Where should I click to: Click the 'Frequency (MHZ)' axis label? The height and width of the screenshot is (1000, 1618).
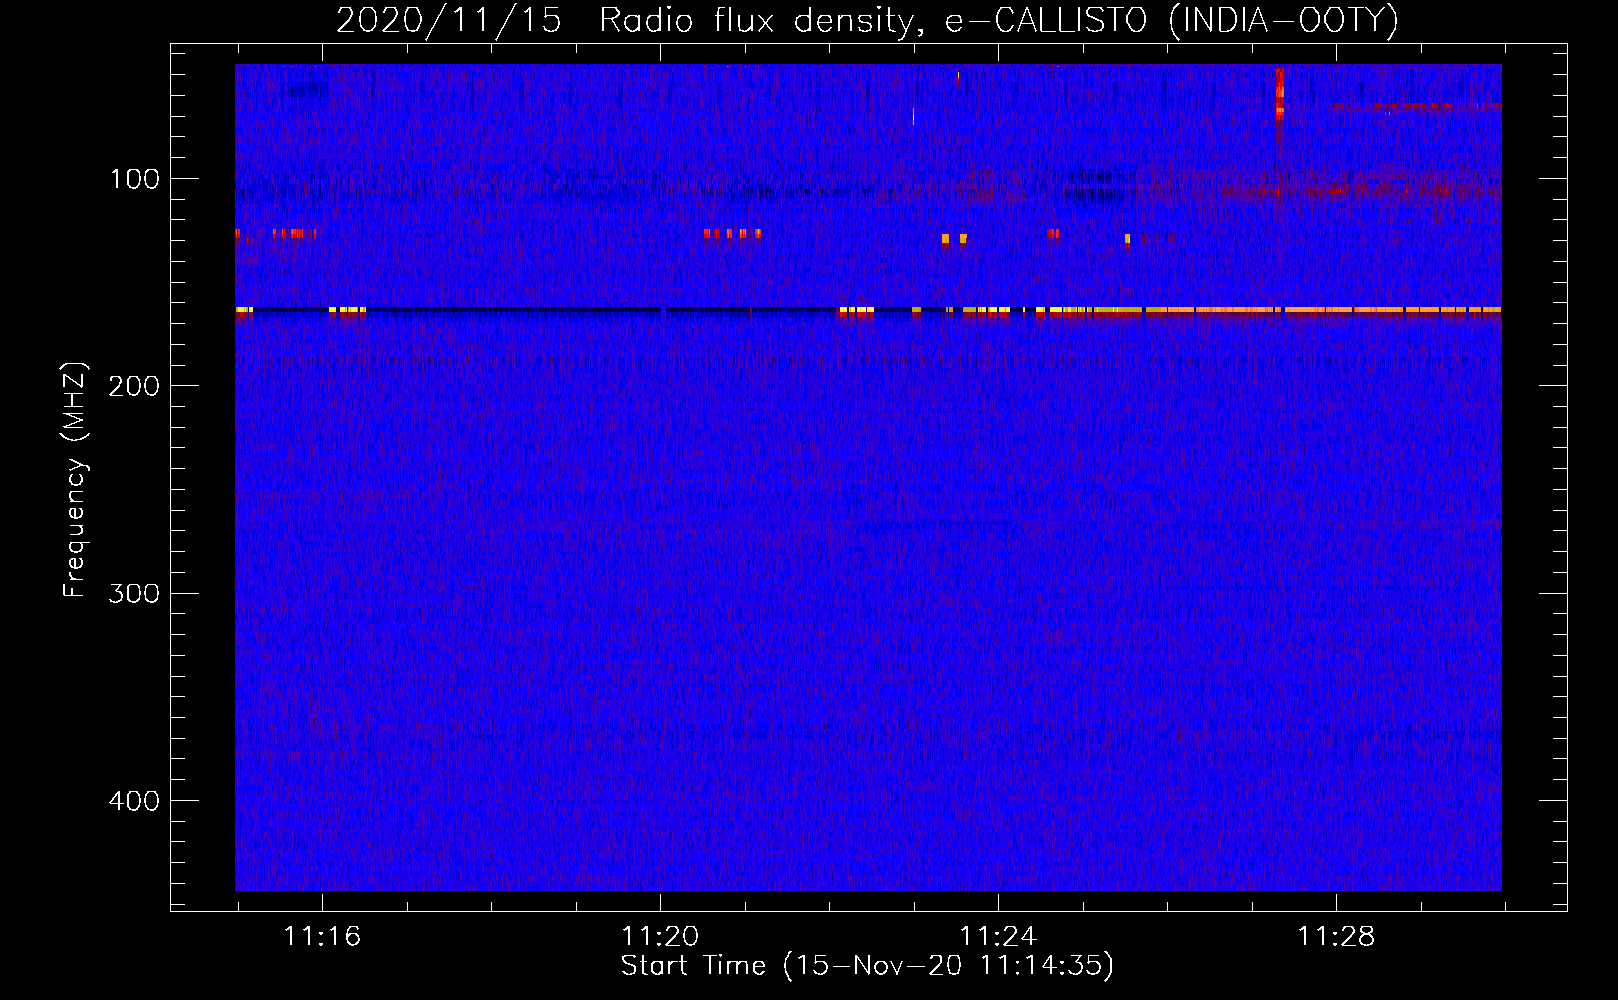coord(75,480)
